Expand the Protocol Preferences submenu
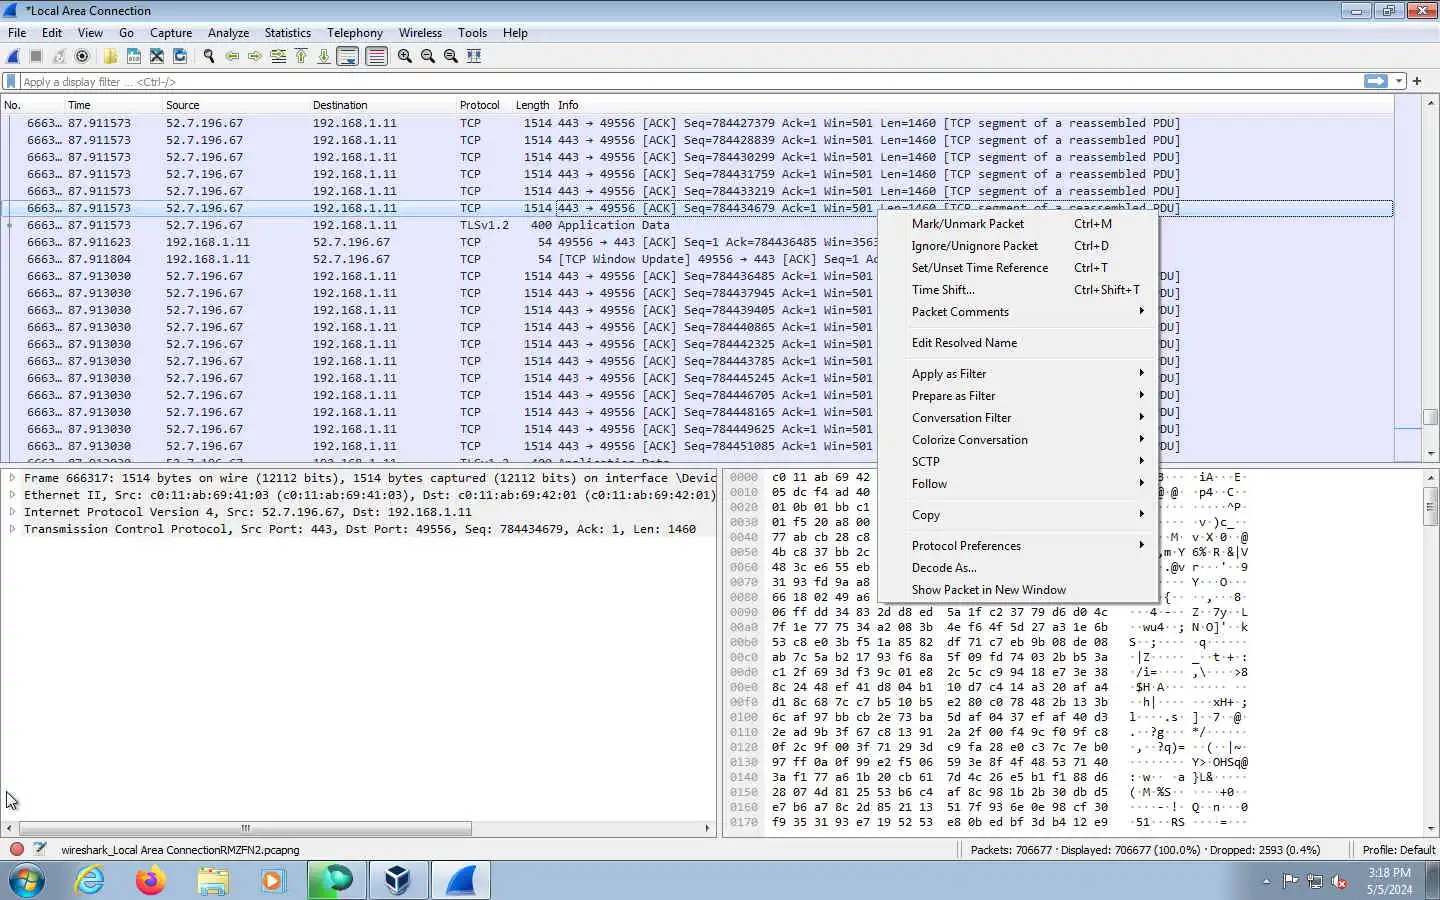1440x900 pixels. pos(1019,546)
